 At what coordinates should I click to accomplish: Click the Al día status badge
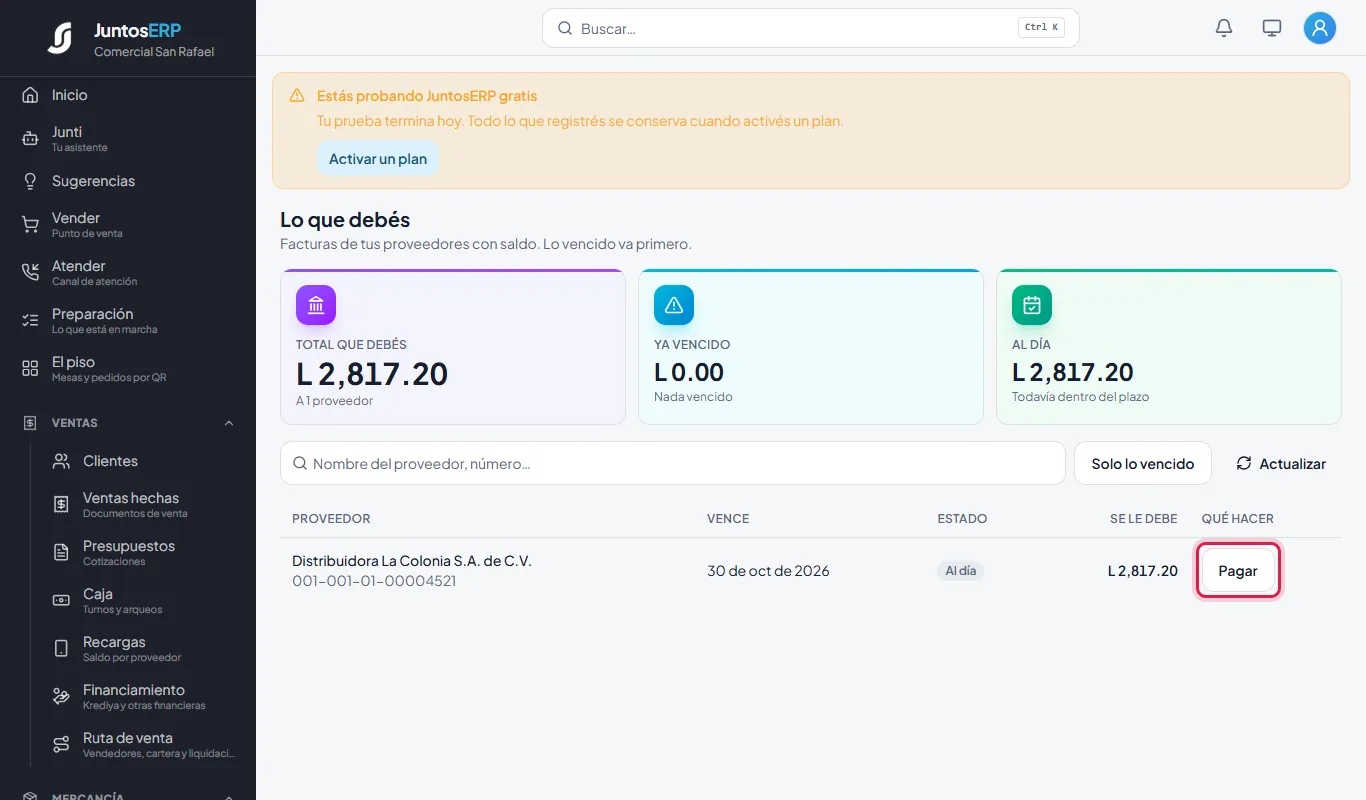tap(961, 571)
